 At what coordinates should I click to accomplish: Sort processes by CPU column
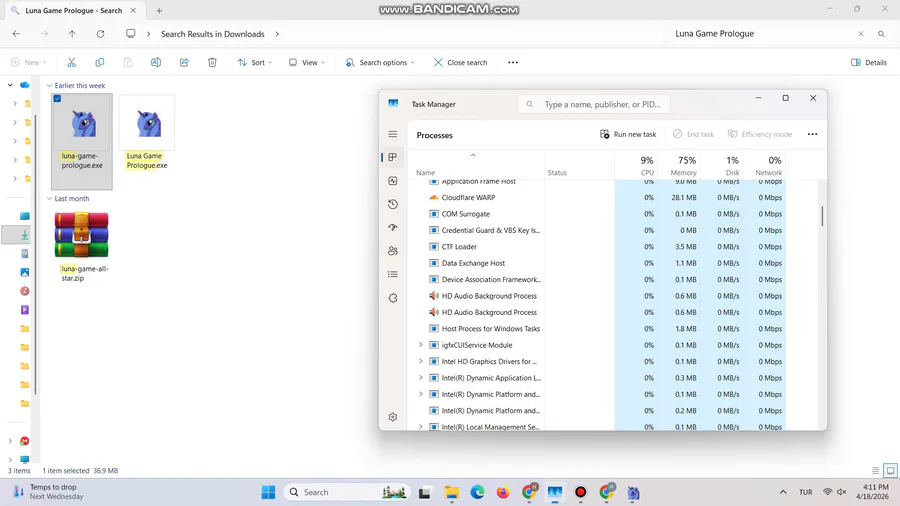(637, 165)
